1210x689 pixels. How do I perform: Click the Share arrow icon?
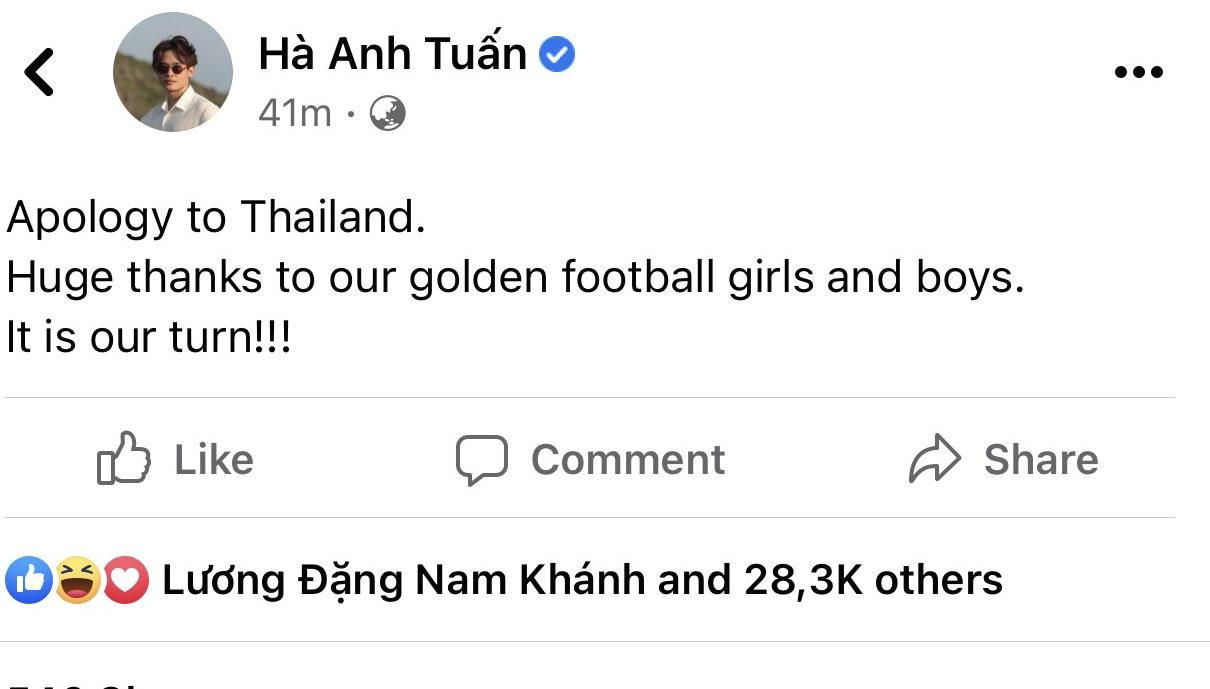[934, 459]
